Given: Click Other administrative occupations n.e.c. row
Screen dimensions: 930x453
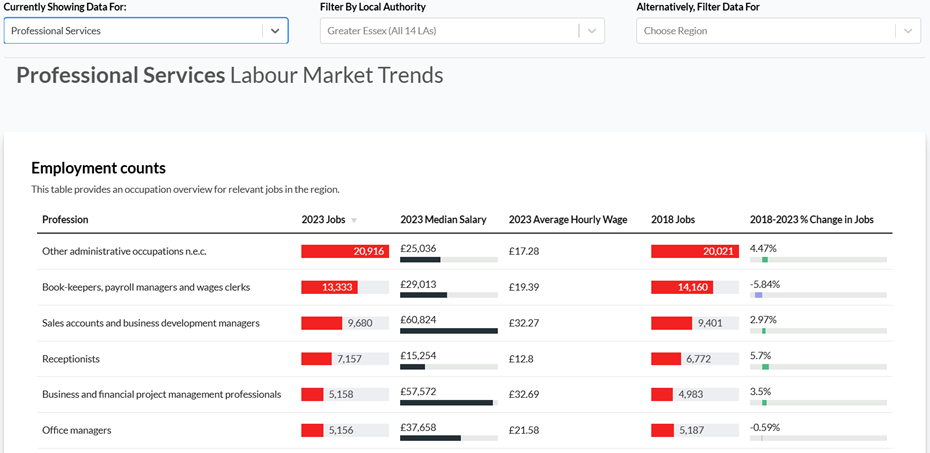Looking at the screenshot, I should click(124, 251).
